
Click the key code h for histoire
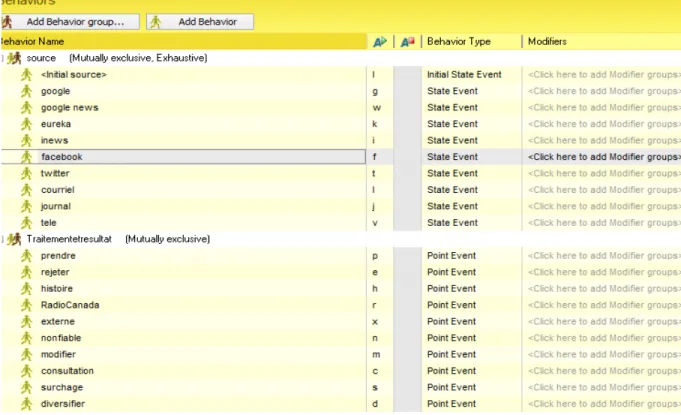click(375, 289)
